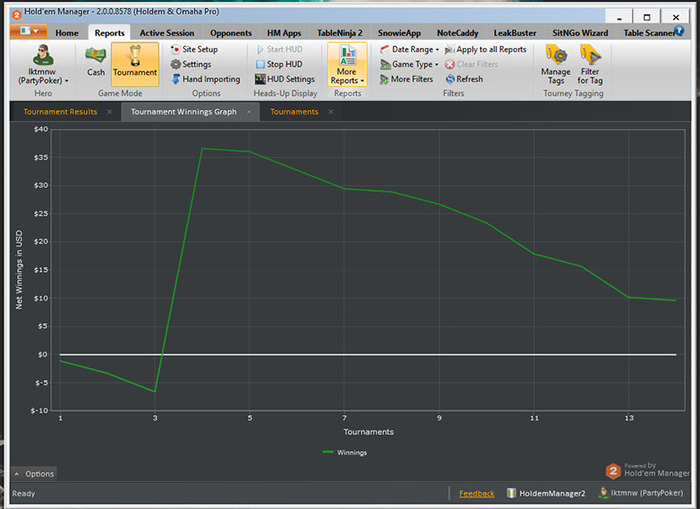Select the Tournament Winnings Graph tab

point(183,112)
